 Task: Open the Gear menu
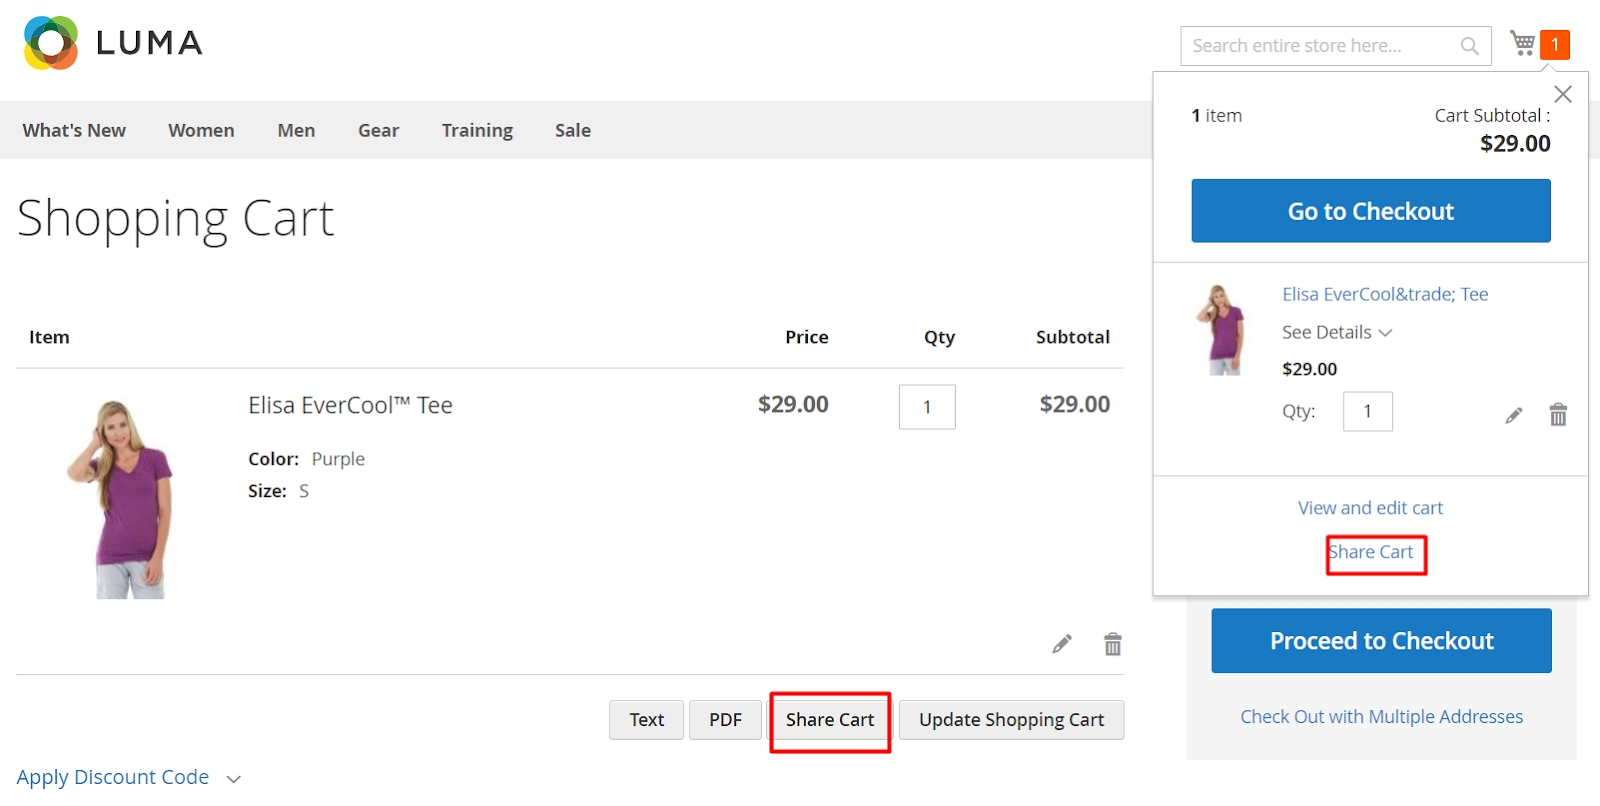378,130
